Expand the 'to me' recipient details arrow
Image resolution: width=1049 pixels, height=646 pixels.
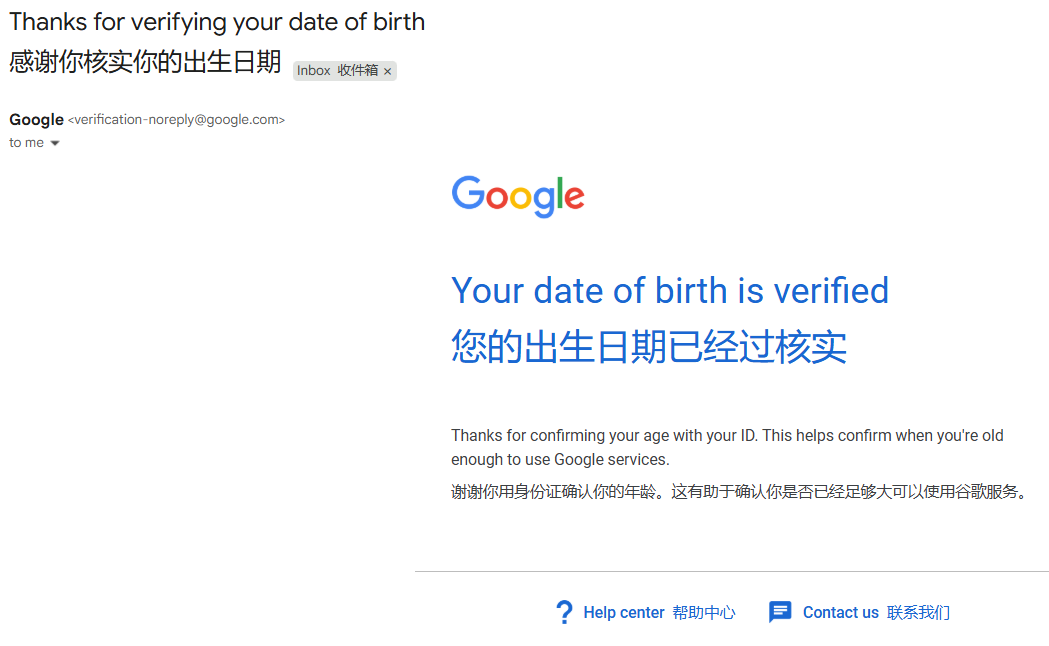(x=55, y=143)
